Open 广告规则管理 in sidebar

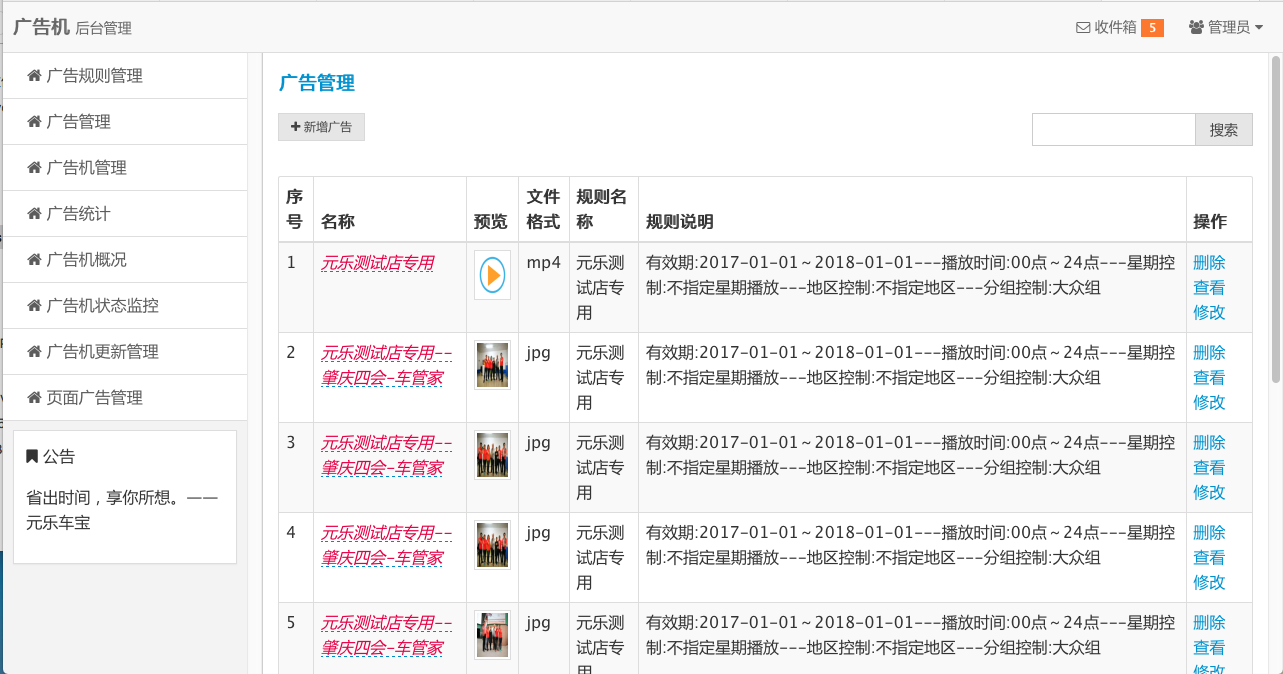[x=94, y=76]
